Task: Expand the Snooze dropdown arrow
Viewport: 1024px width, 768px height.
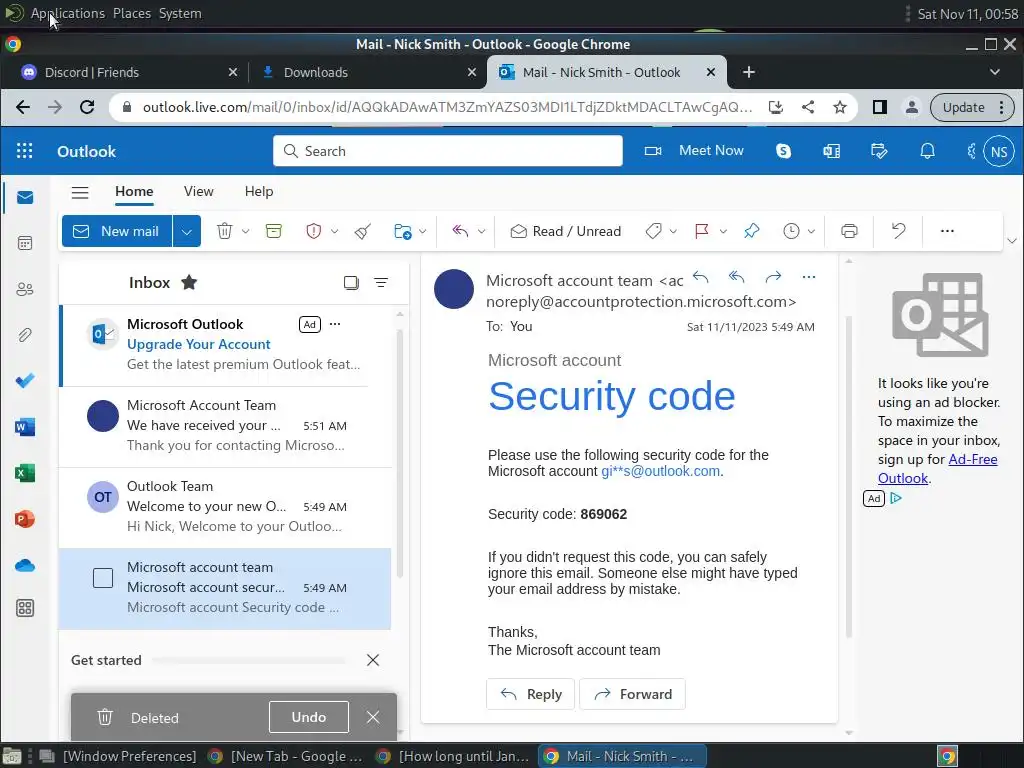Action: coord(811,231)
